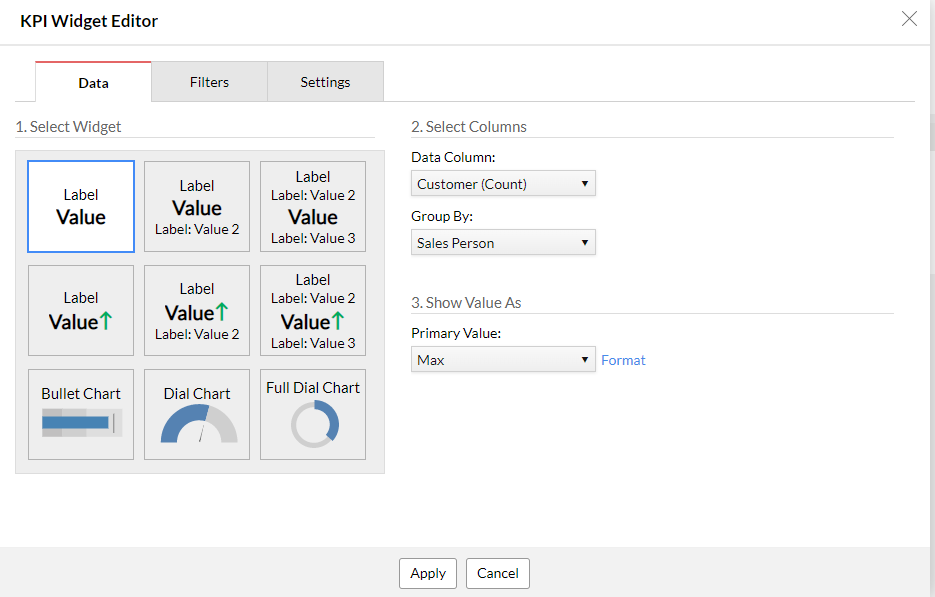
Task: Open the Settings tab
Action: 325,82
